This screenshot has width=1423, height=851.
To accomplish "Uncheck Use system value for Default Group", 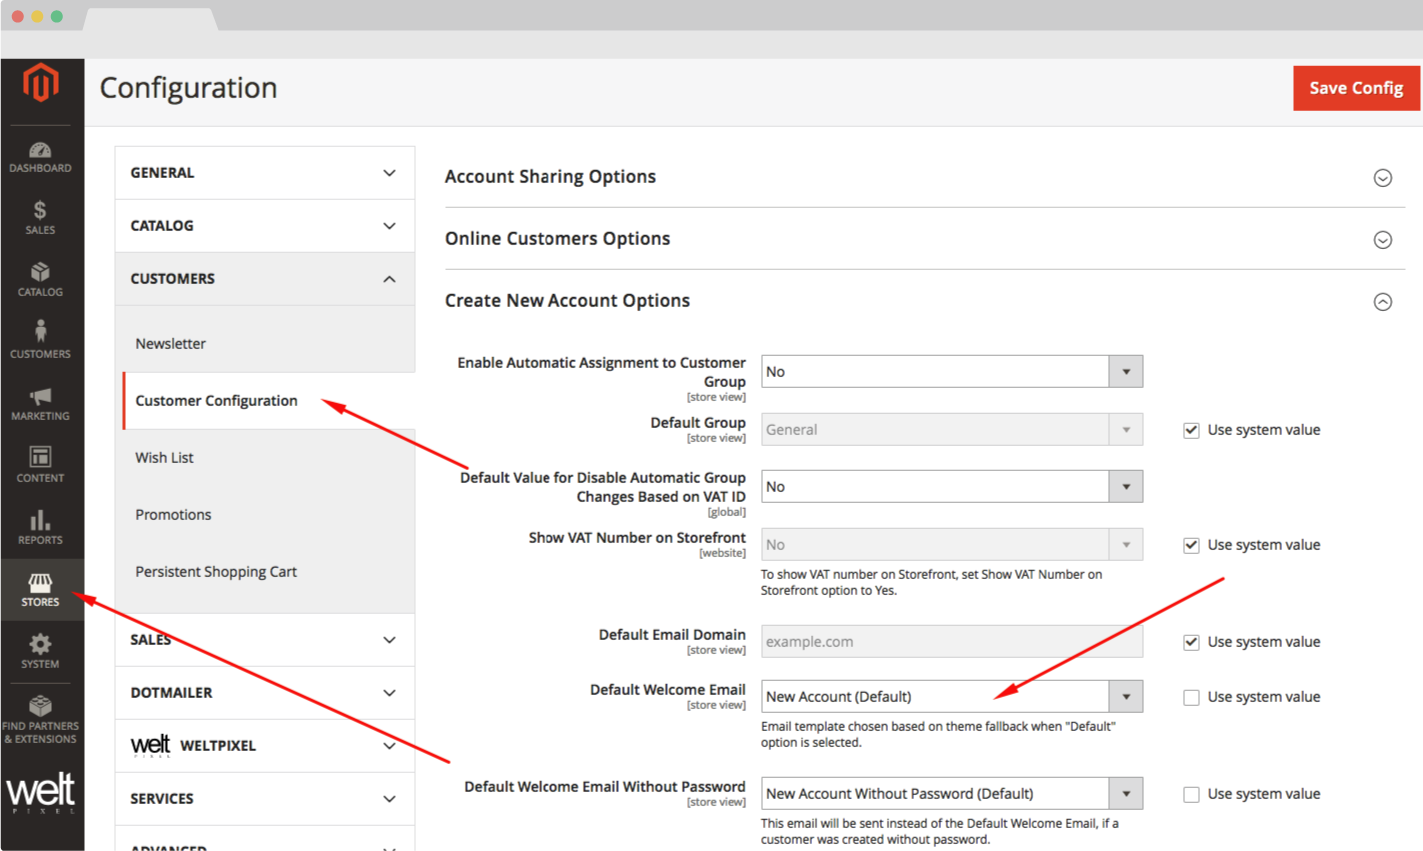I will pyautogui.click(x=1191, y=430).
